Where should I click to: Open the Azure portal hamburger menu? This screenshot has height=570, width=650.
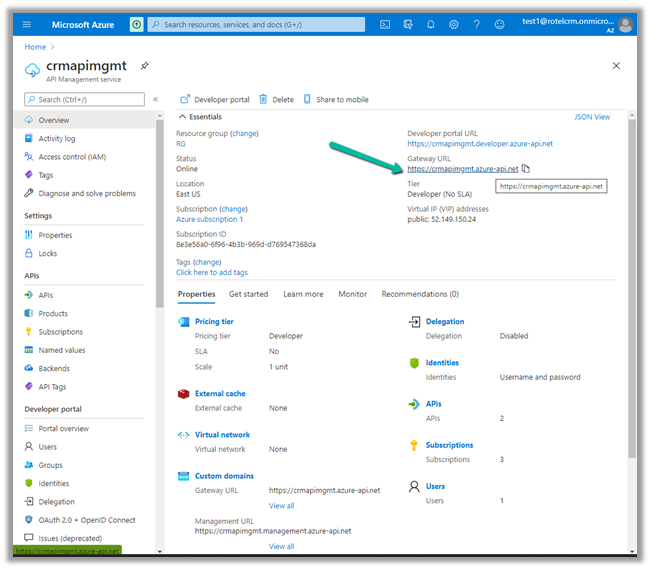(x=27, y=24)
